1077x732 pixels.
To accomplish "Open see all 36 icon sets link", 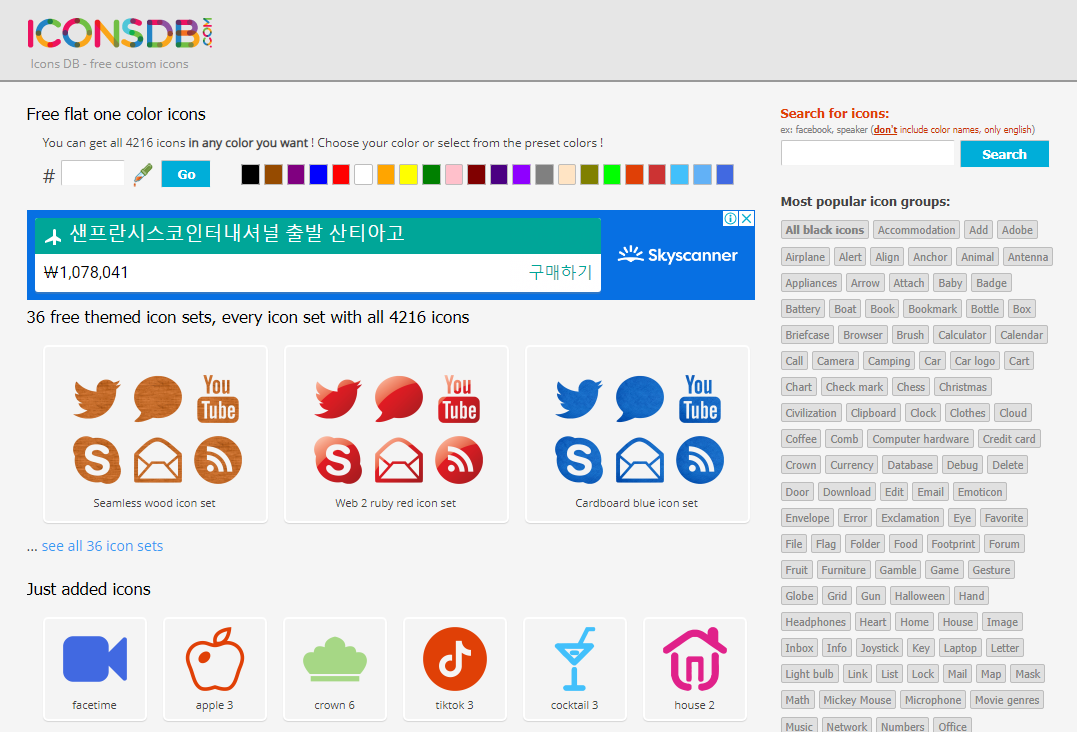I will click(x=102, y=546).
